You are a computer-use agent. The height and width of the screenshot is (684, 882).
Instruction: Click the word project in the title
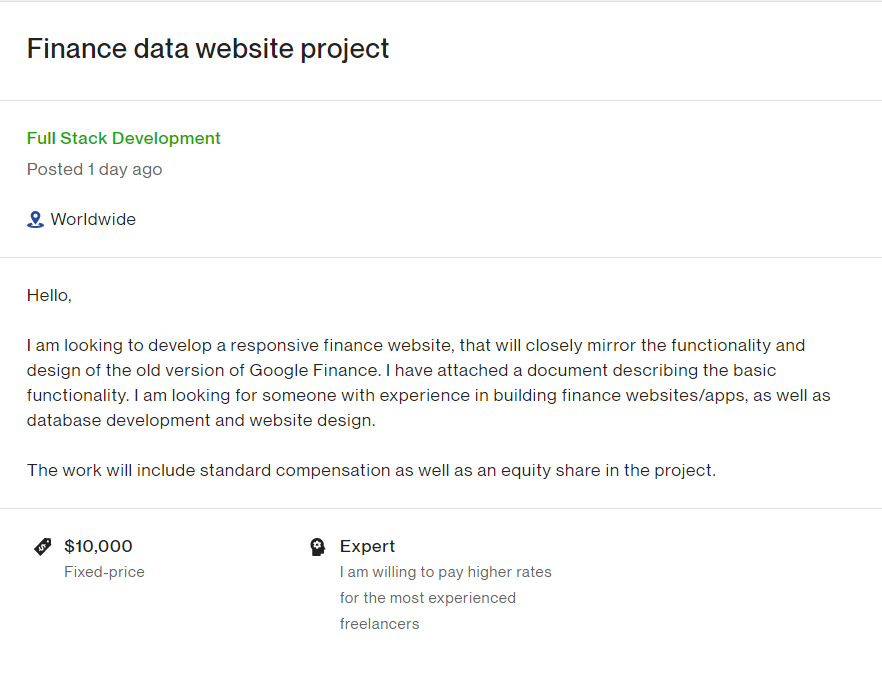coord(344,50)
